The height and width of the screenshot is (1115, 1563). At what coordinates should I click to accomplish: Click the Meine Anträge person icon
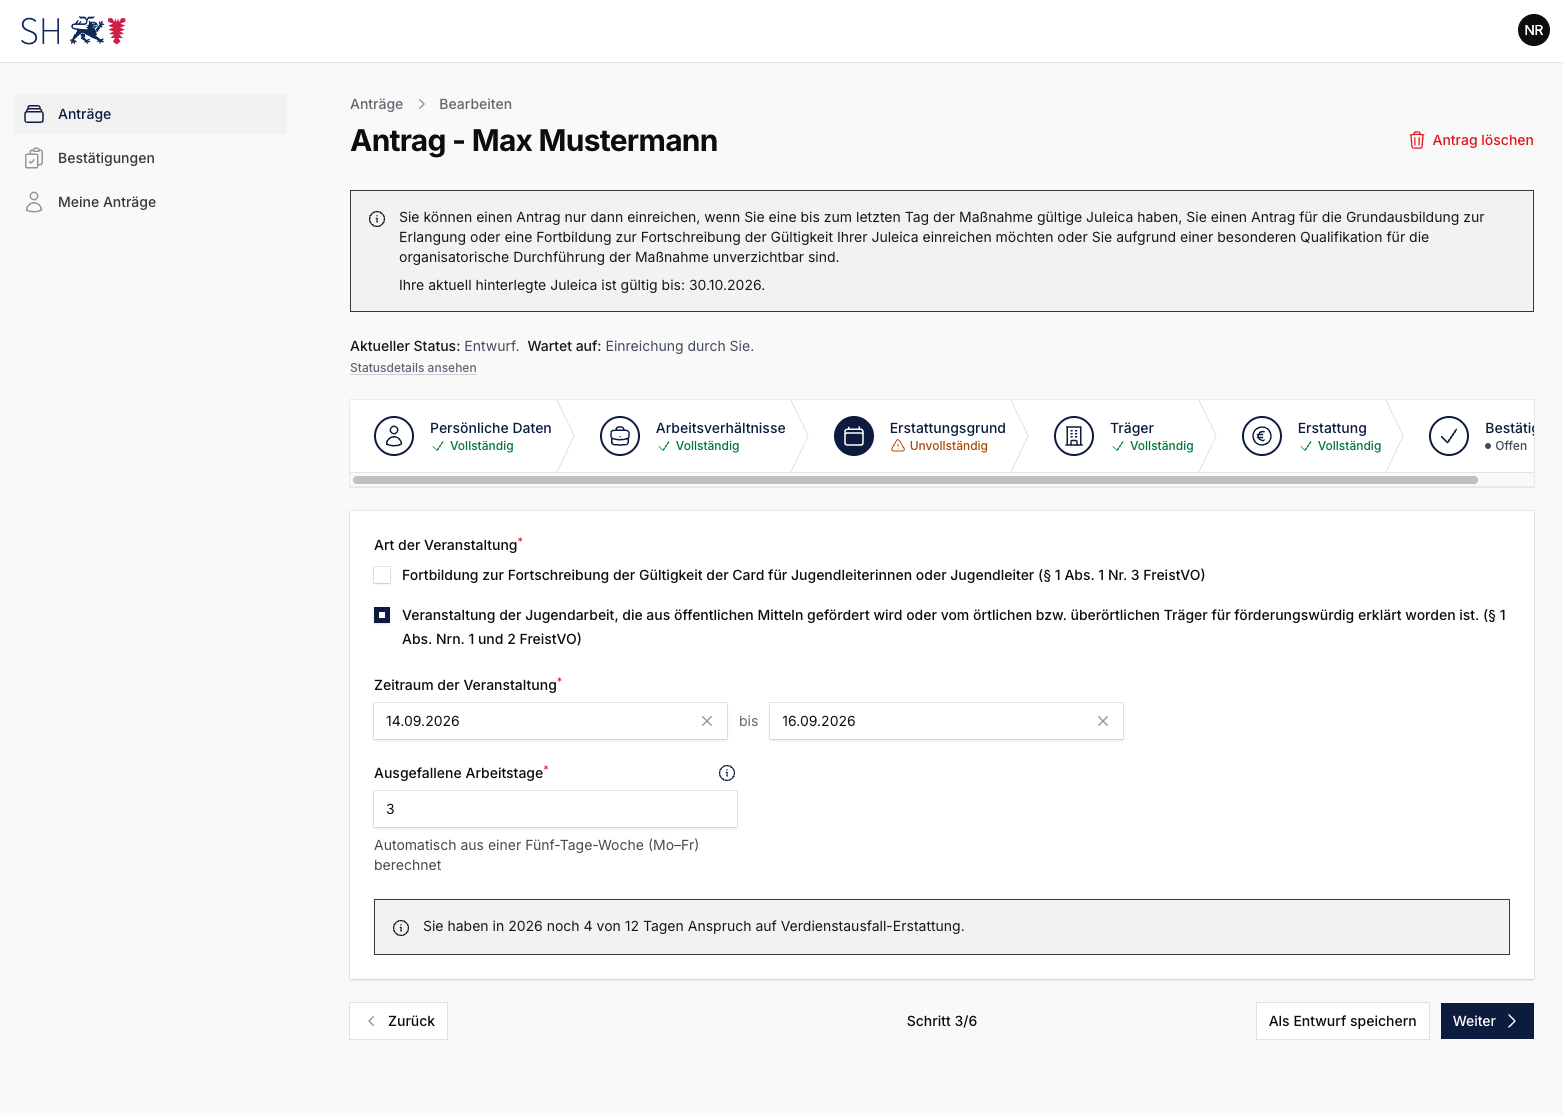coord(34,202)
